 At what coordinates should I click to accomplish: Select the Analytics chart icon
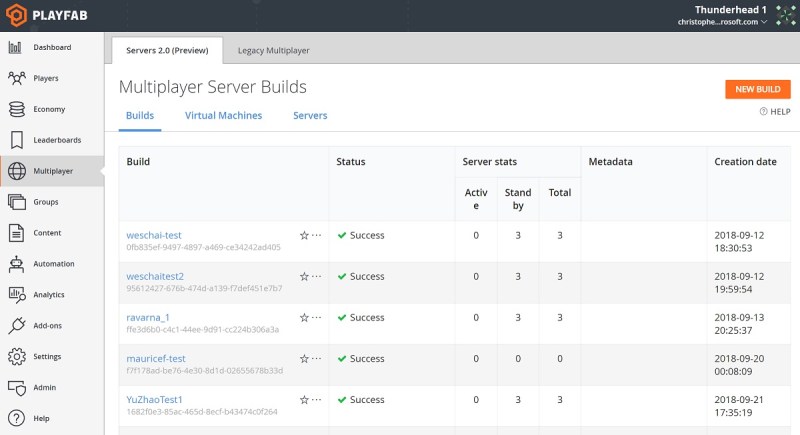click(17, 295)
